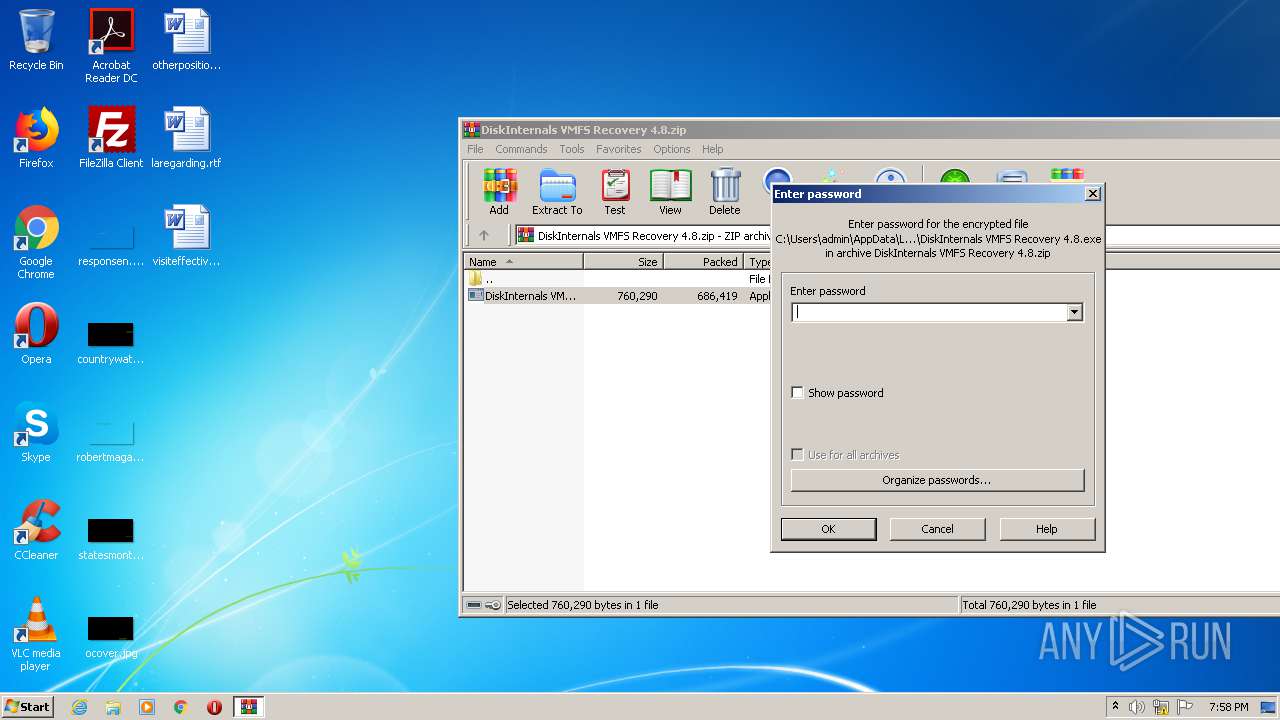Close the Enter password dialog
1280x720 pixels.
tap(1093, 194)
